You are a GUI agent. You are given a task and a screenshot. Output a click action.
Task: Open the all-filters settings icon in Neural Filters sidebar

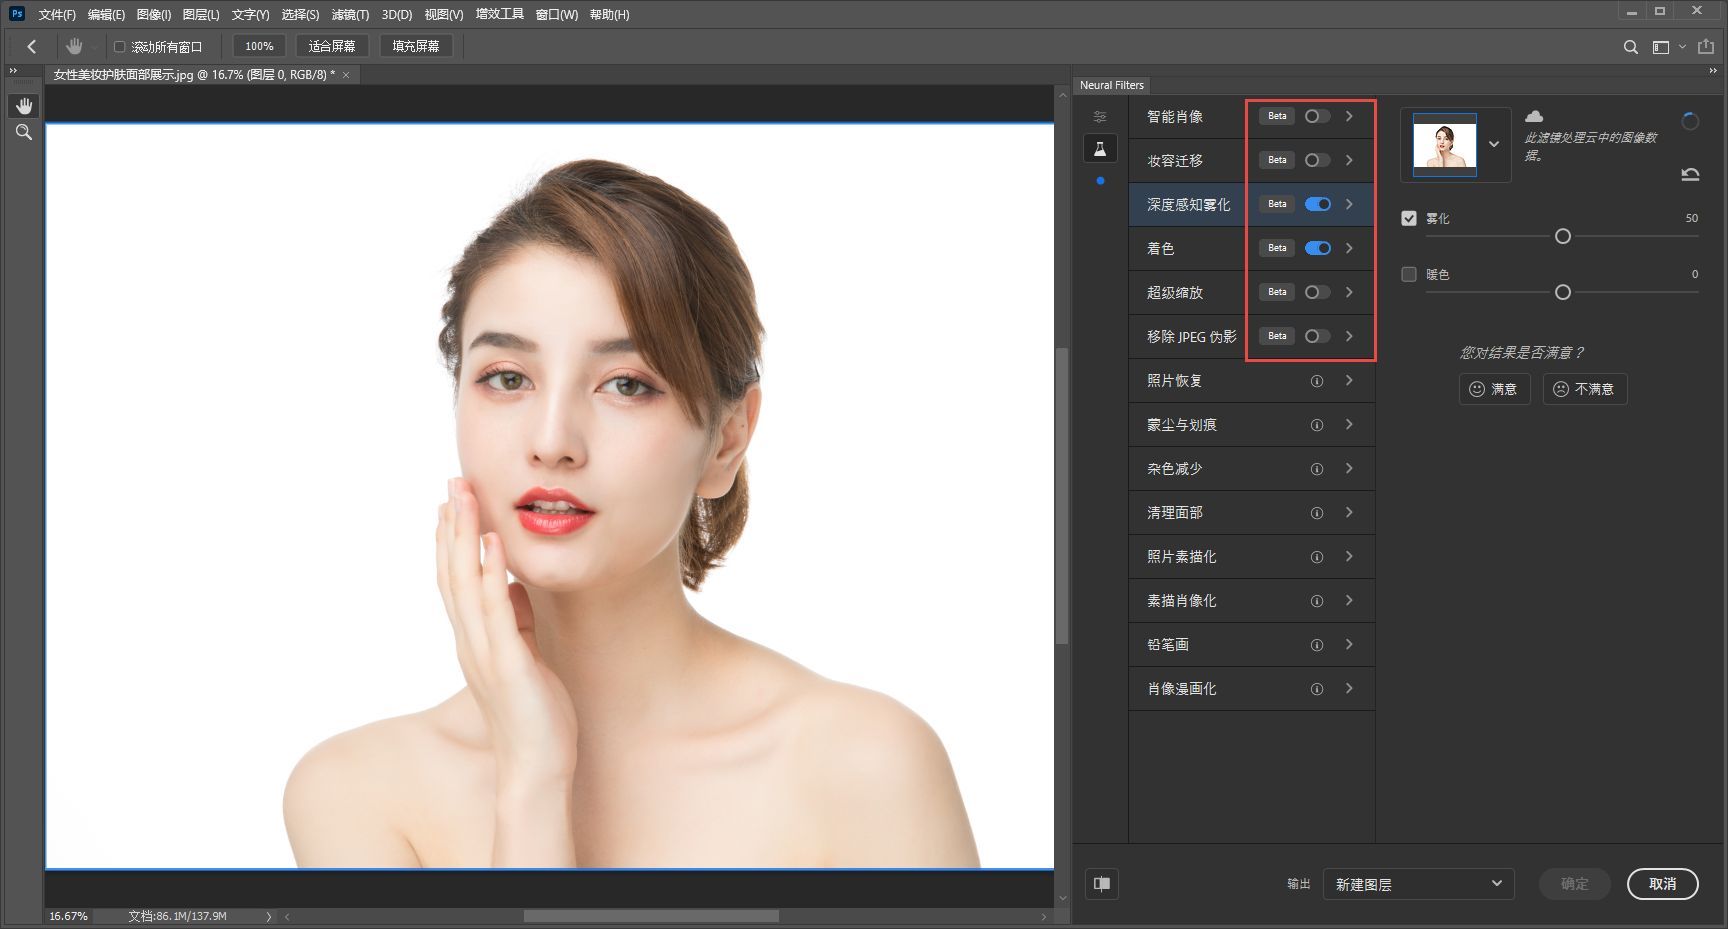click(x=1100, y=116)
